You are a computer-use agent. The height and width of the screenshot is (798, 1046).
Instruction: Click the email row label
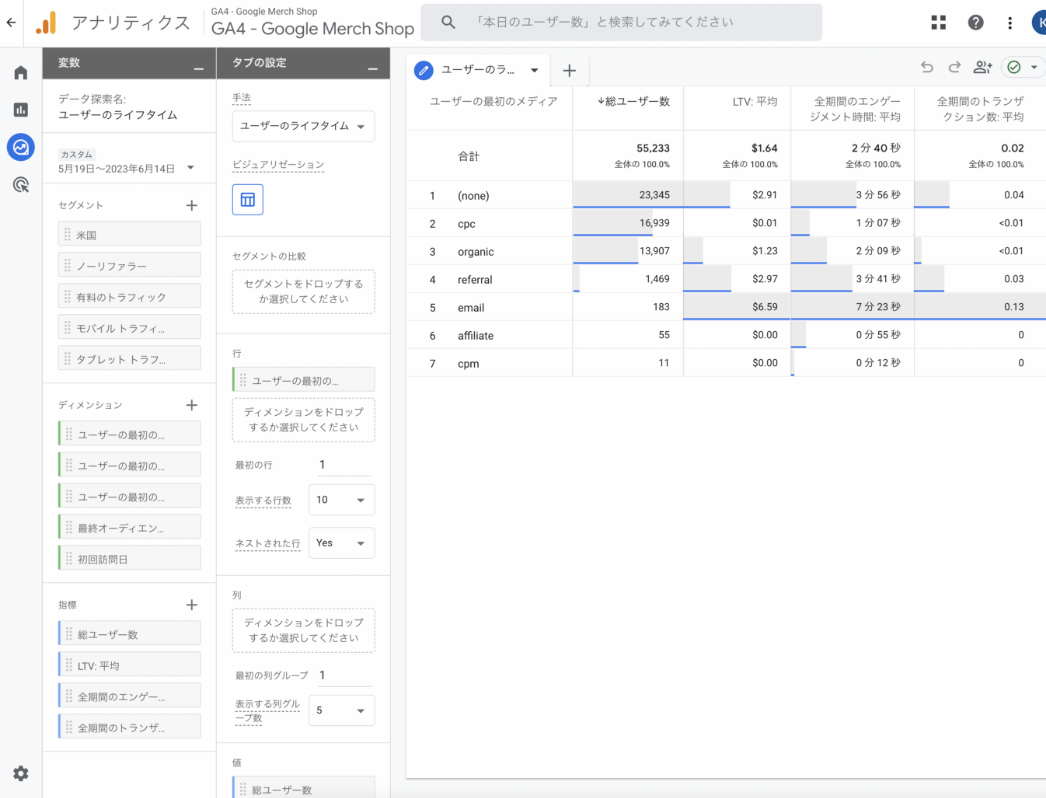471,308
